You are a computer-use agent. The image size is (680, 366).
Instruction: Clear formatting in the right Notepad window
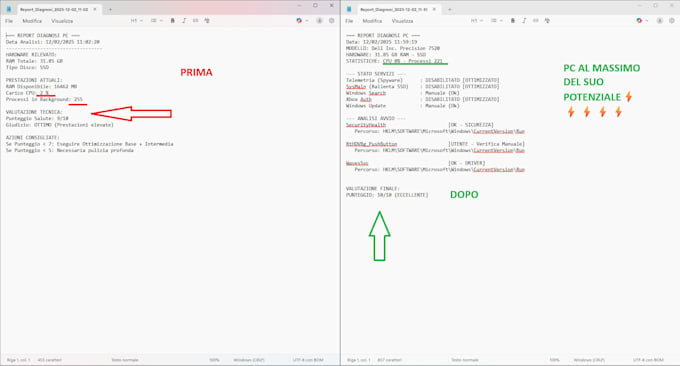tap(547, 21)
